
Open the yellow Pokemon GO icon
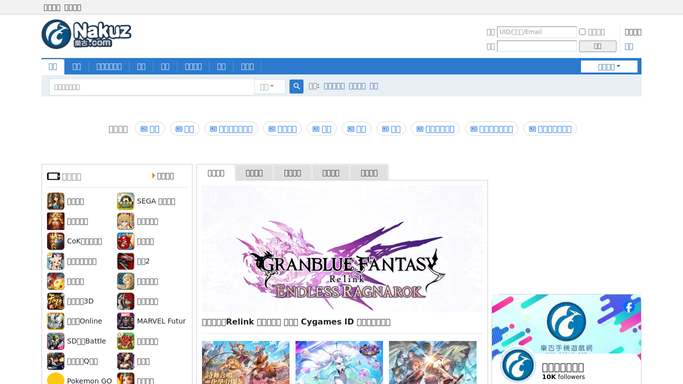click(56, 379)
